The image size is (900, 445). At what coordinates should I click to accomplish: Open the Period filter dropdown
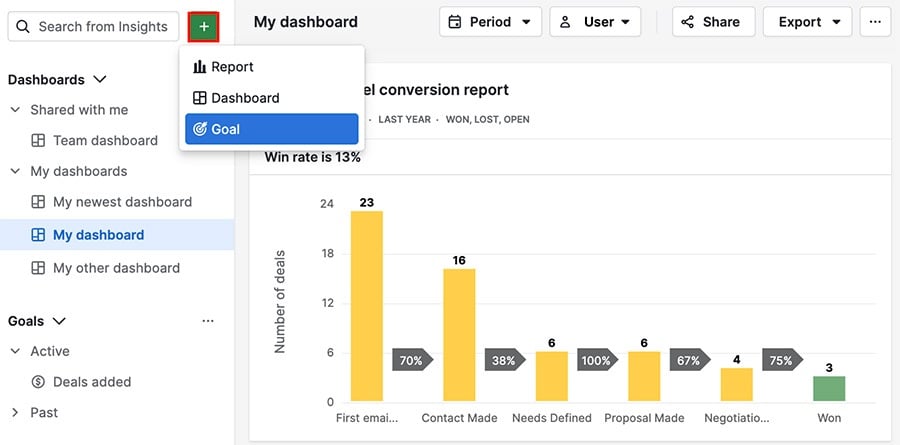pos(490,22)
